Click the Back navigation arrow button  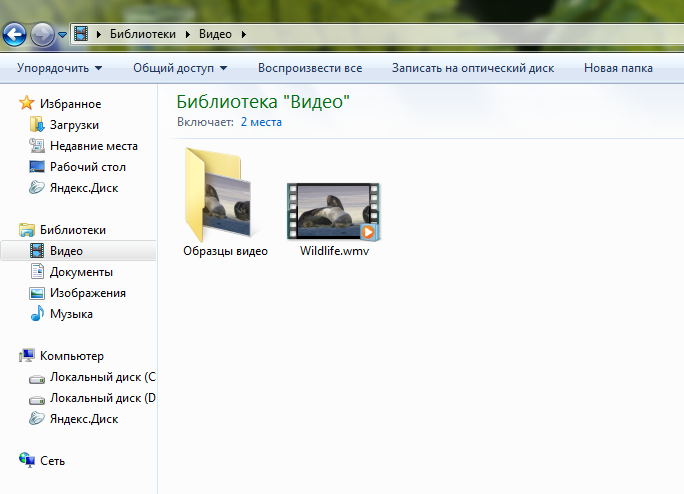tap(14, 36)
